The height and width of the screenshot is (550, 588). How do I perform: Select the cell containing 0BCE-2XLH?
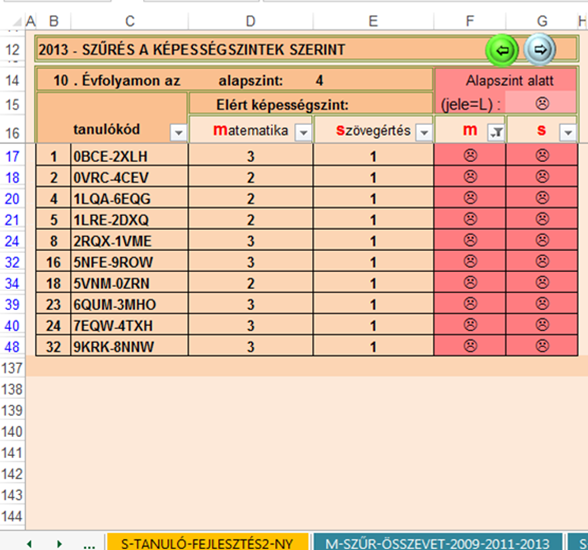click(129, 156)
